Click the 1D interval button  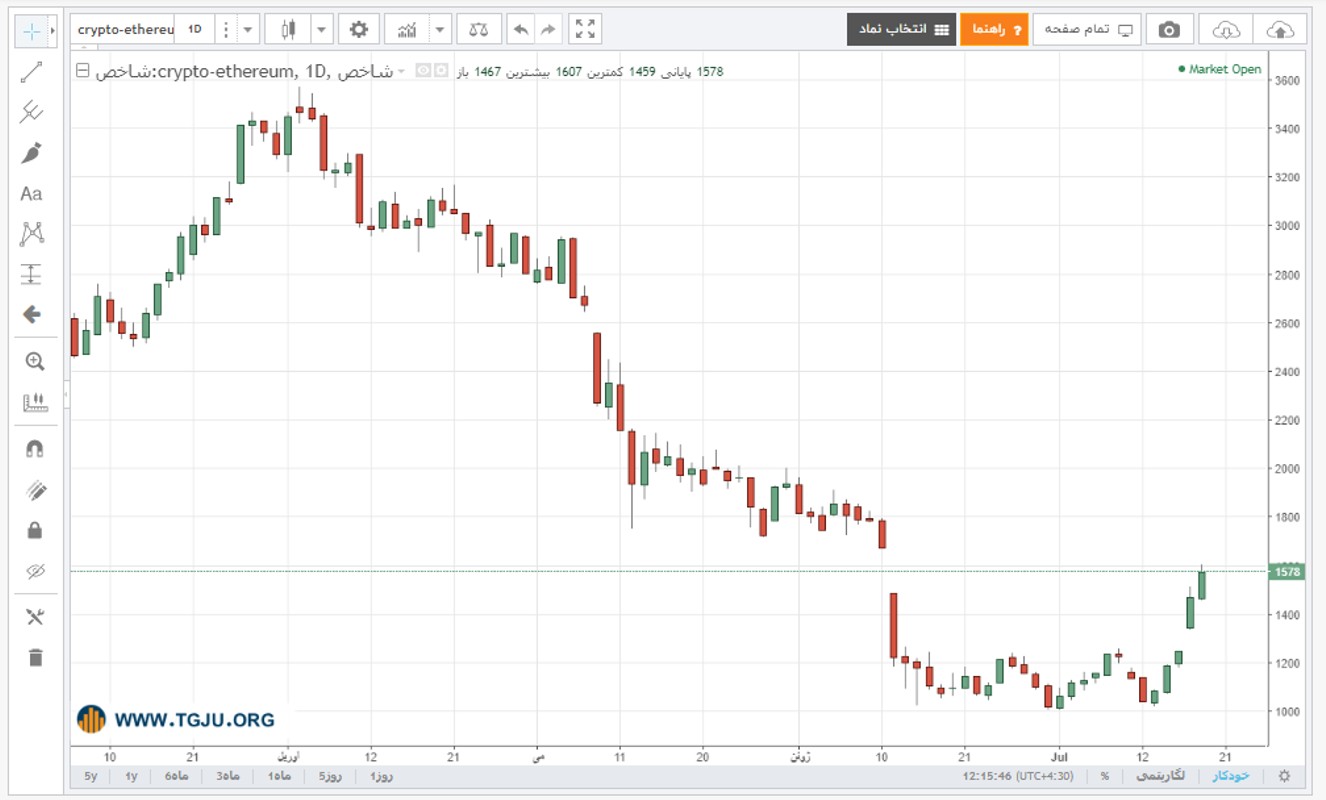click(195, 29)
